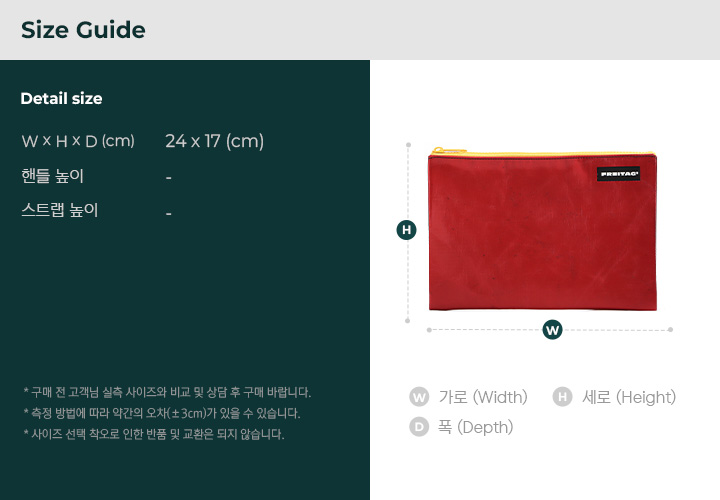
Task: Click the gray D legend icon beside 폭 (Depth)
Action: click(x=419, y=427)
